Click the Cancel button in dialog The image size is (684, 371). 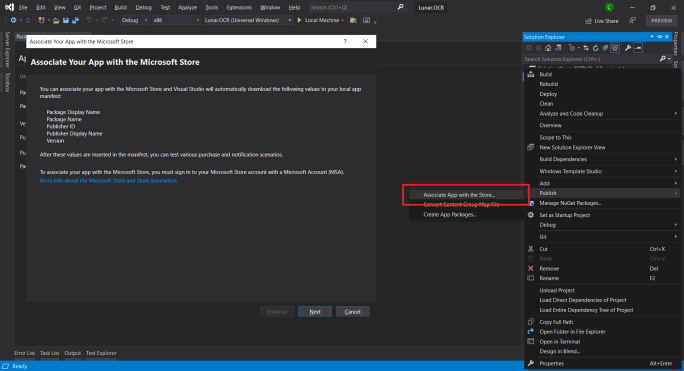coord(352,312)
